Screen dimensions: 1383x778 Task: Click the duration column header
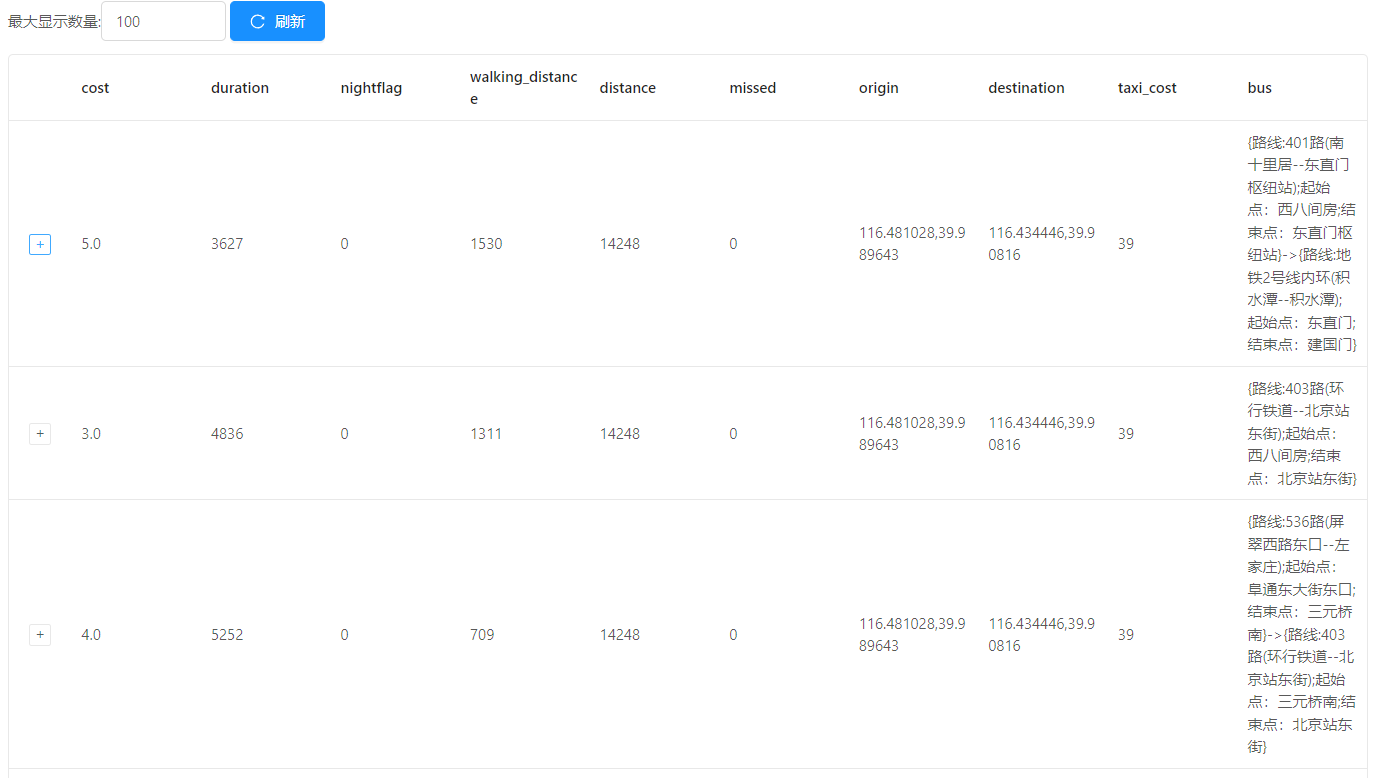pyautogui.click(x=240, y=88)
